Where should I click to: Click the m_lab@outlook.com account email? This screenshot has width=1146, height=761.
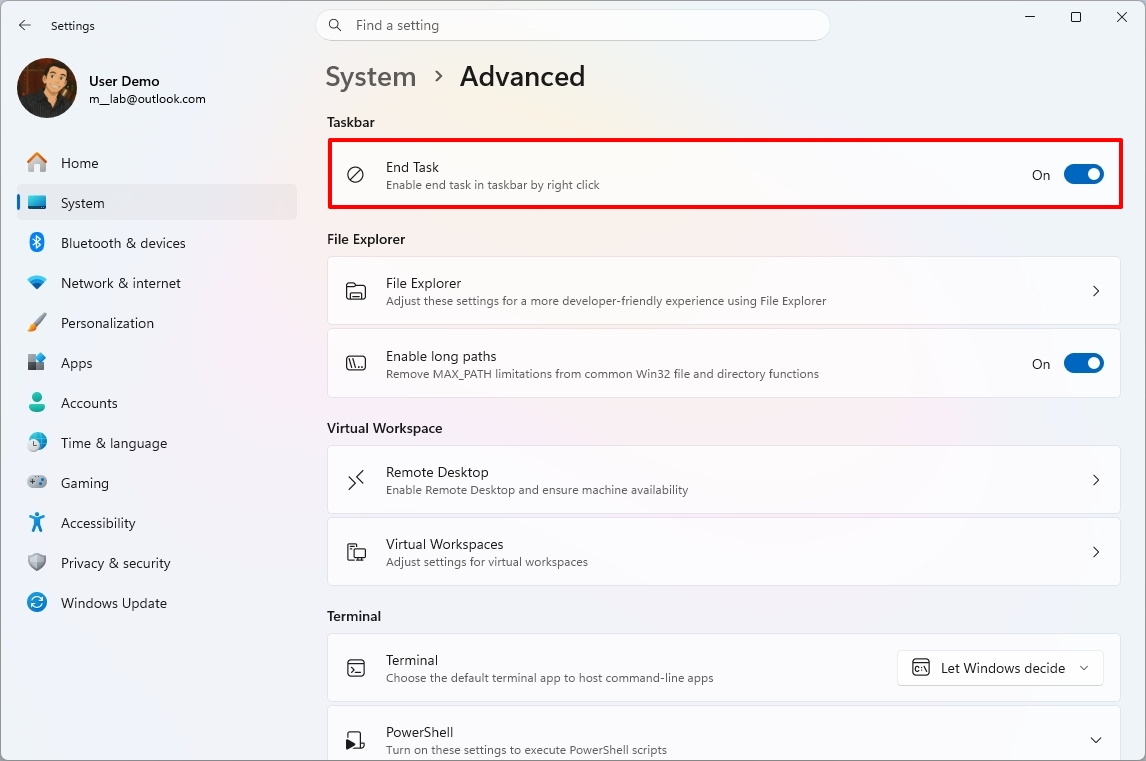coord(147,99)
